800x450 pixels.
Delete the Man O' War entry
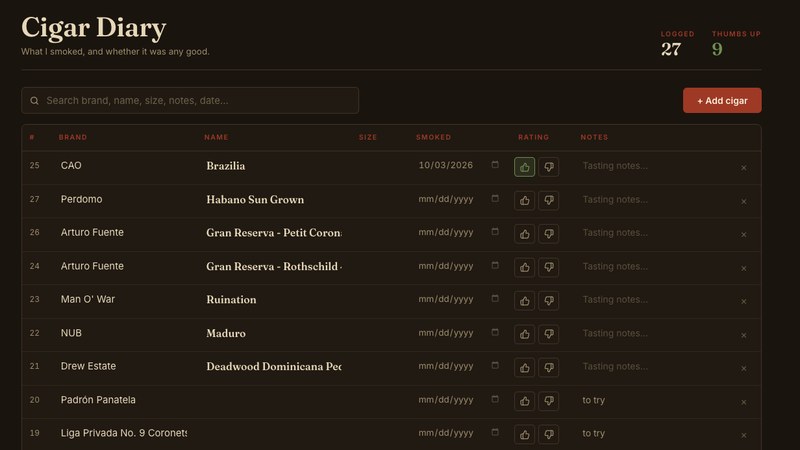click(x=743, y=302)
